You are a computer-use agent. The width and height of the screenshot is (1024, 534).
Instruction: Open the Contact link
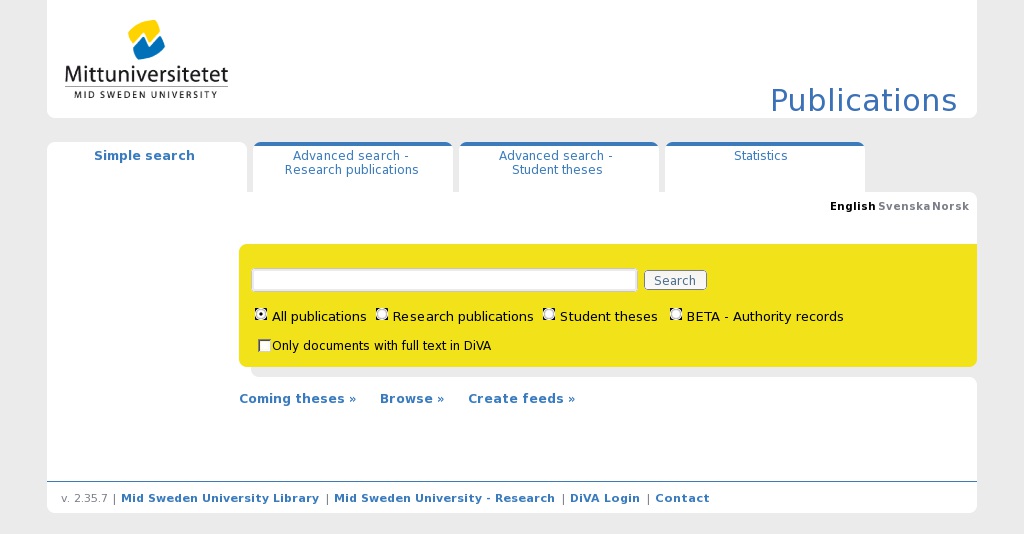pyautogui.click(x=682, y=498)
